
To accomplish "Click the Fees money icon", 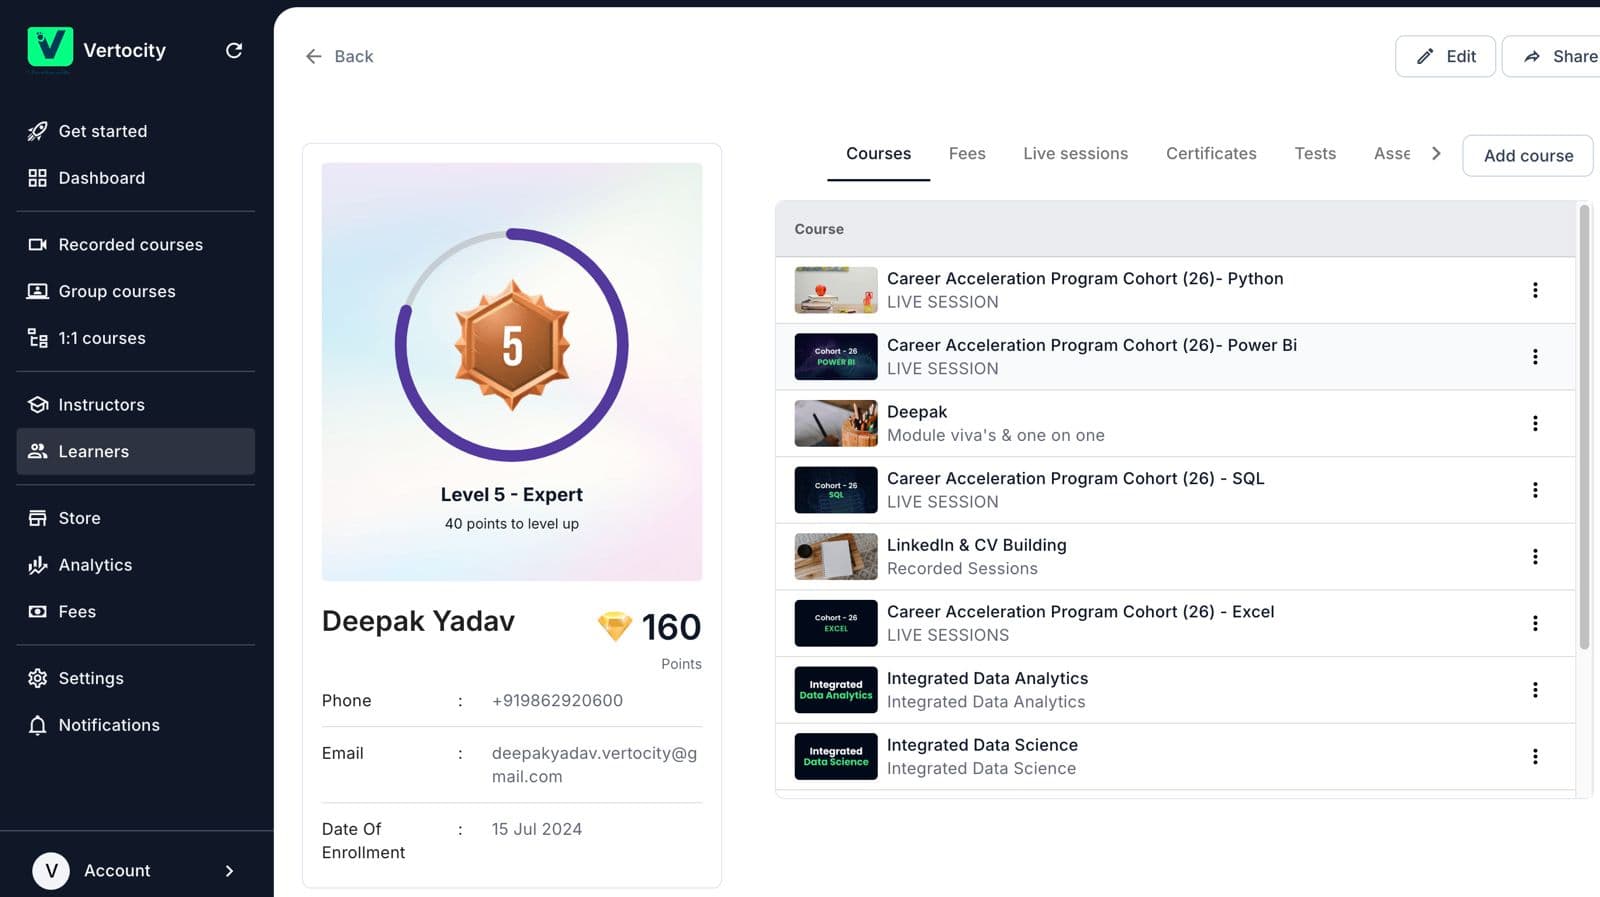I will [x=37, y=611].
